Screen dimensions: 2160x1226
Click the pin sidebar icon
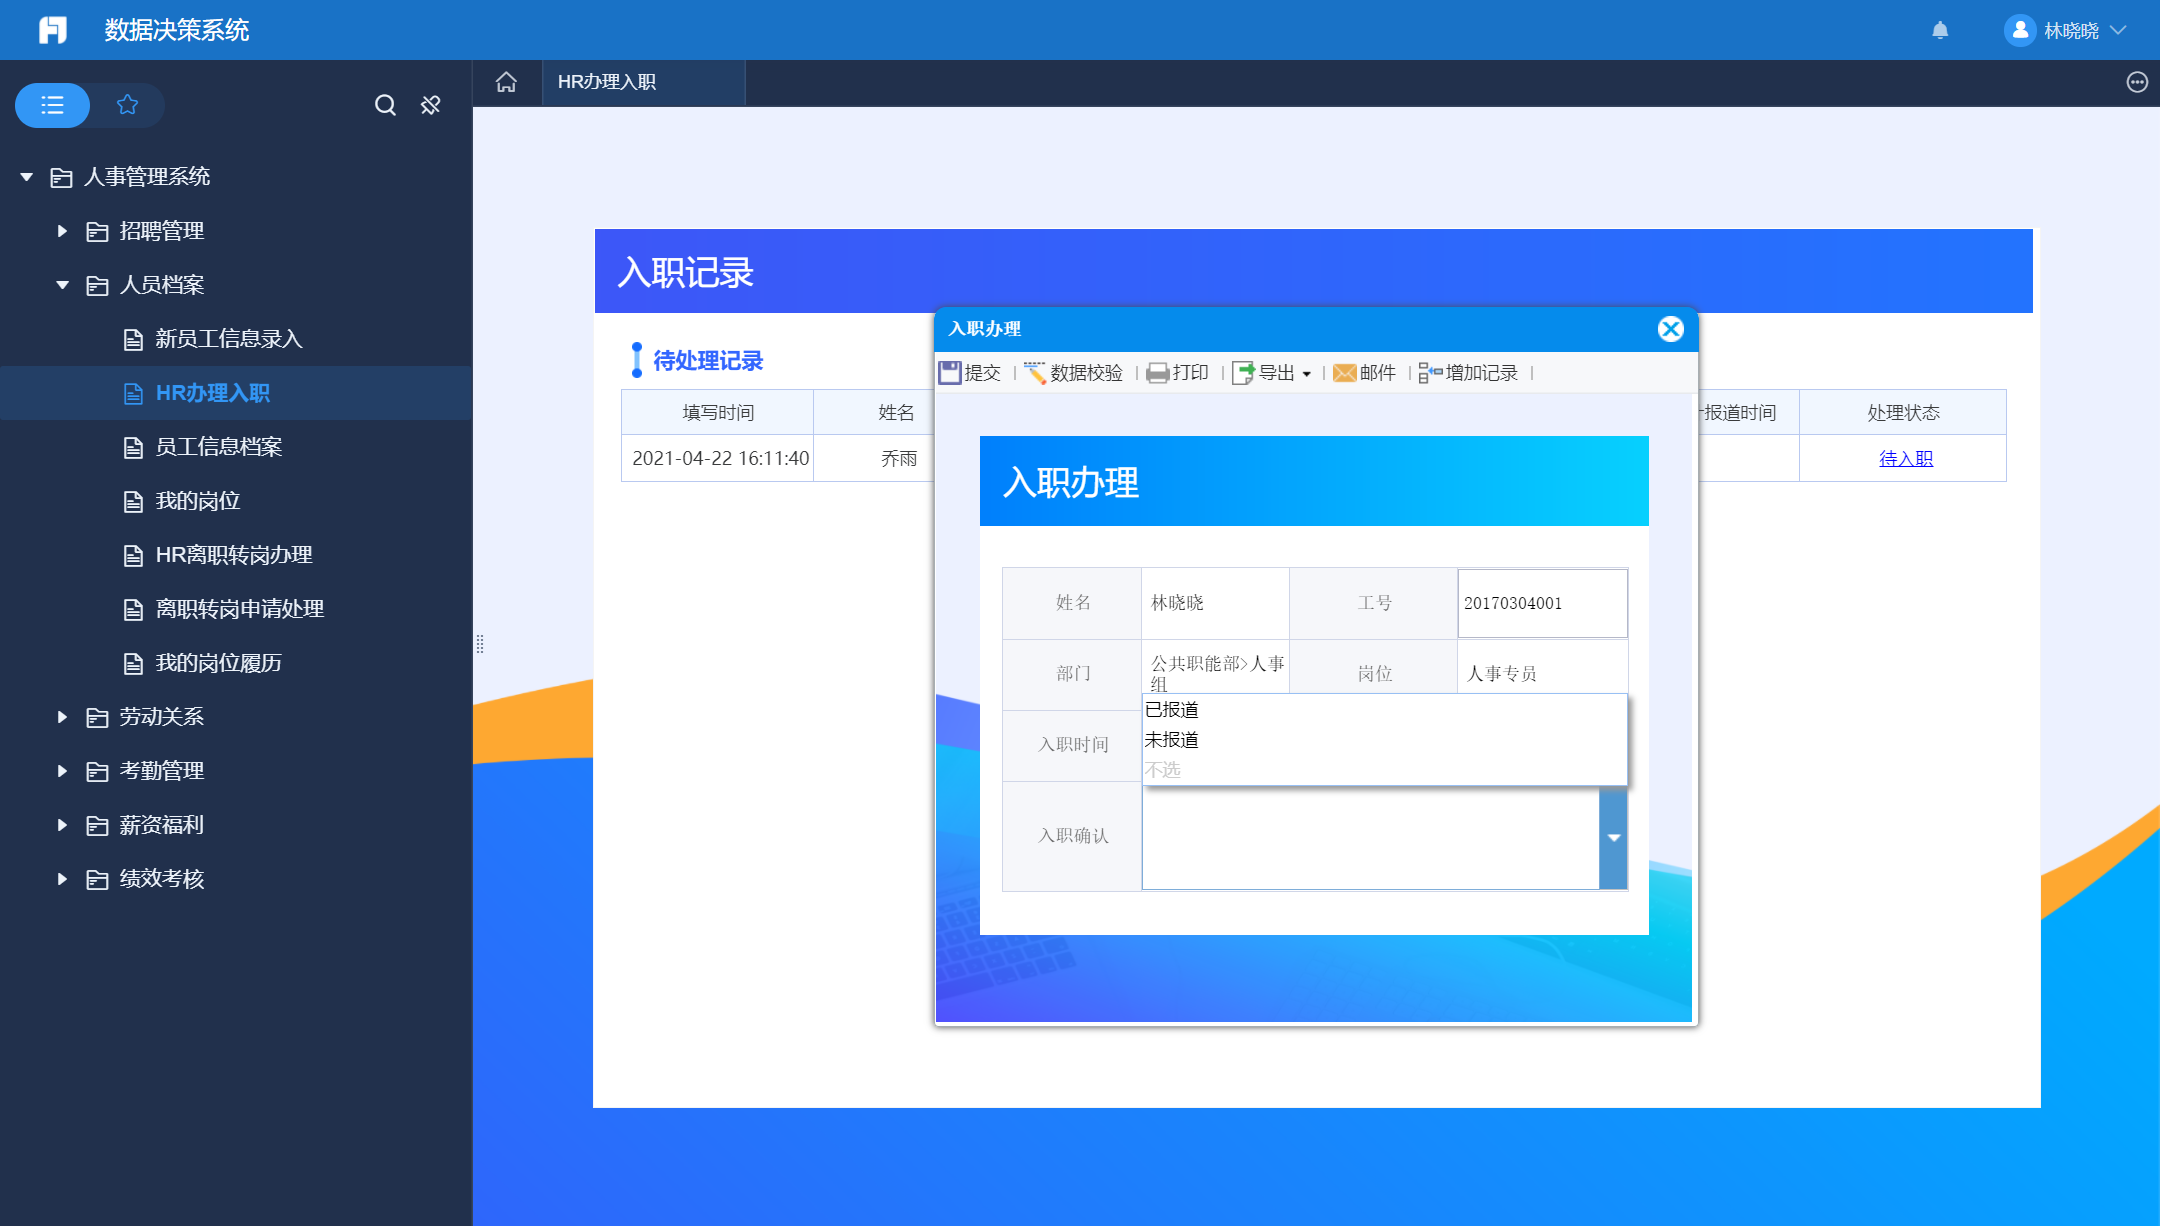(431, 105)
